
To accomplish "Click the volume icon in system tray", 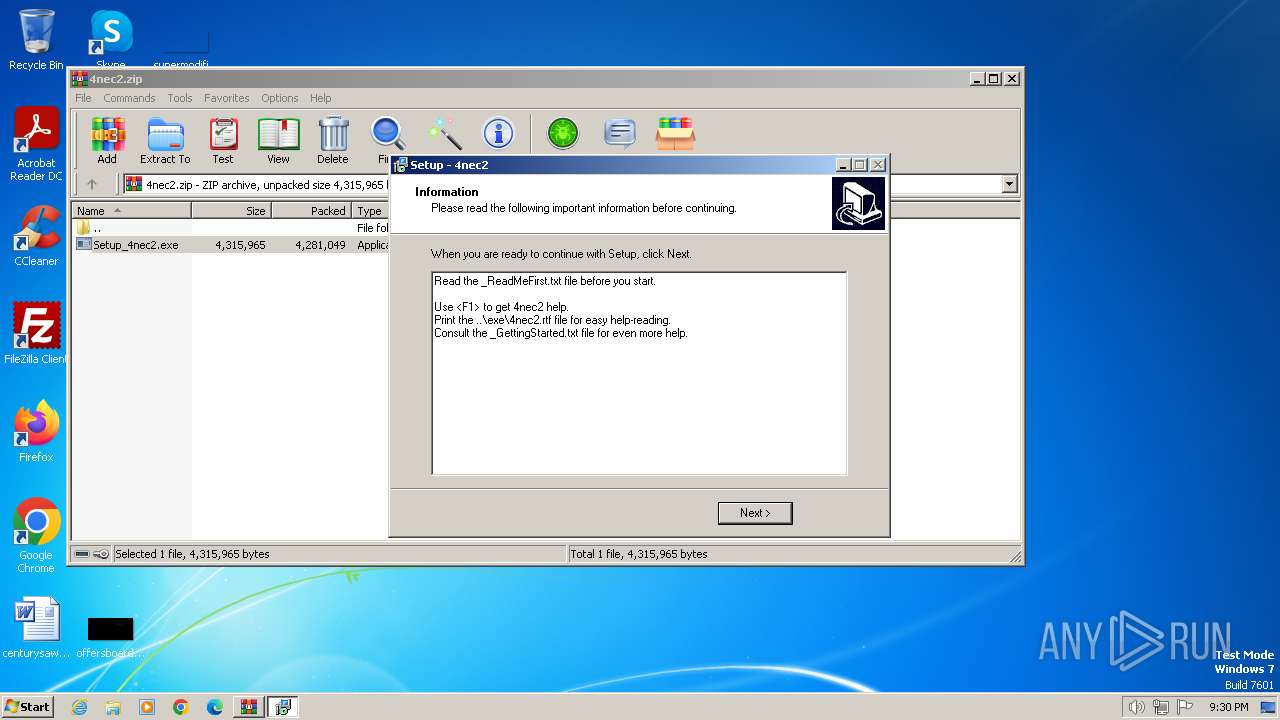I will pos(1136,707).
